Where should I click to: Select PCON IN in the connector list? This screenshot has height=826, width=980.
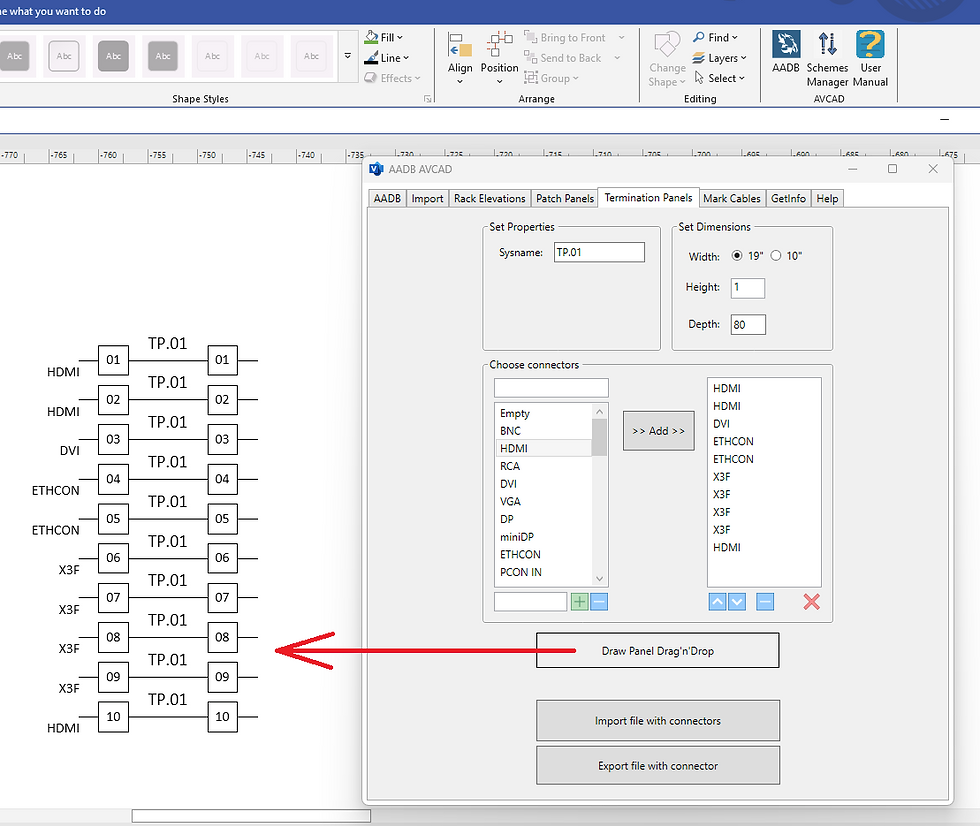click(x=544, y=572)
